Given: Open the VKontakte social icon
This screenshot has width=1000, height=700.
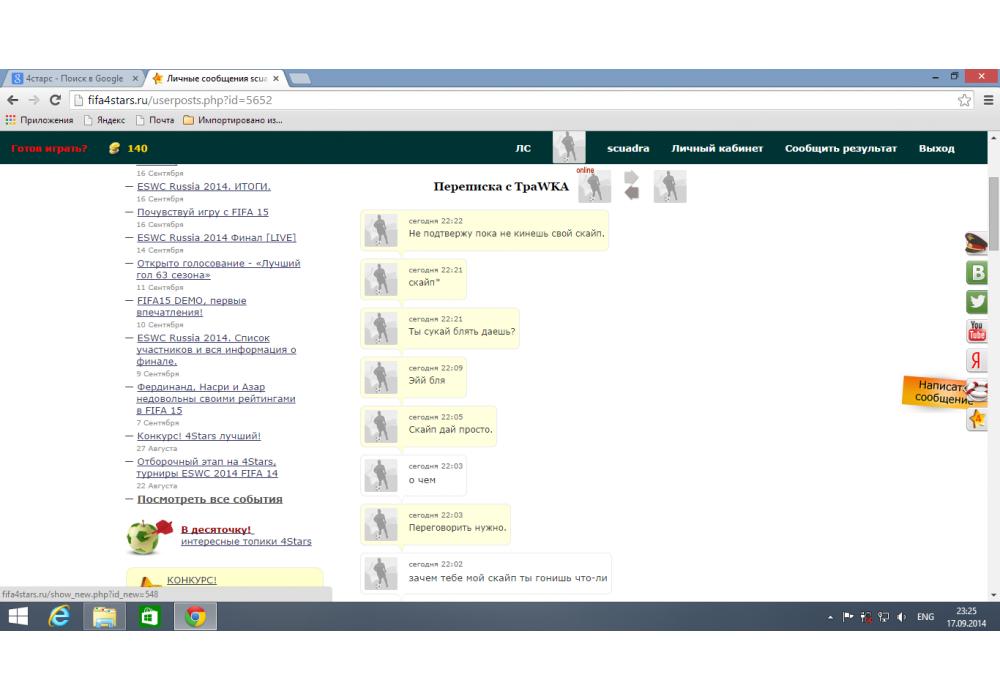Looking at the screenshot, I should (x=976, y=272).
